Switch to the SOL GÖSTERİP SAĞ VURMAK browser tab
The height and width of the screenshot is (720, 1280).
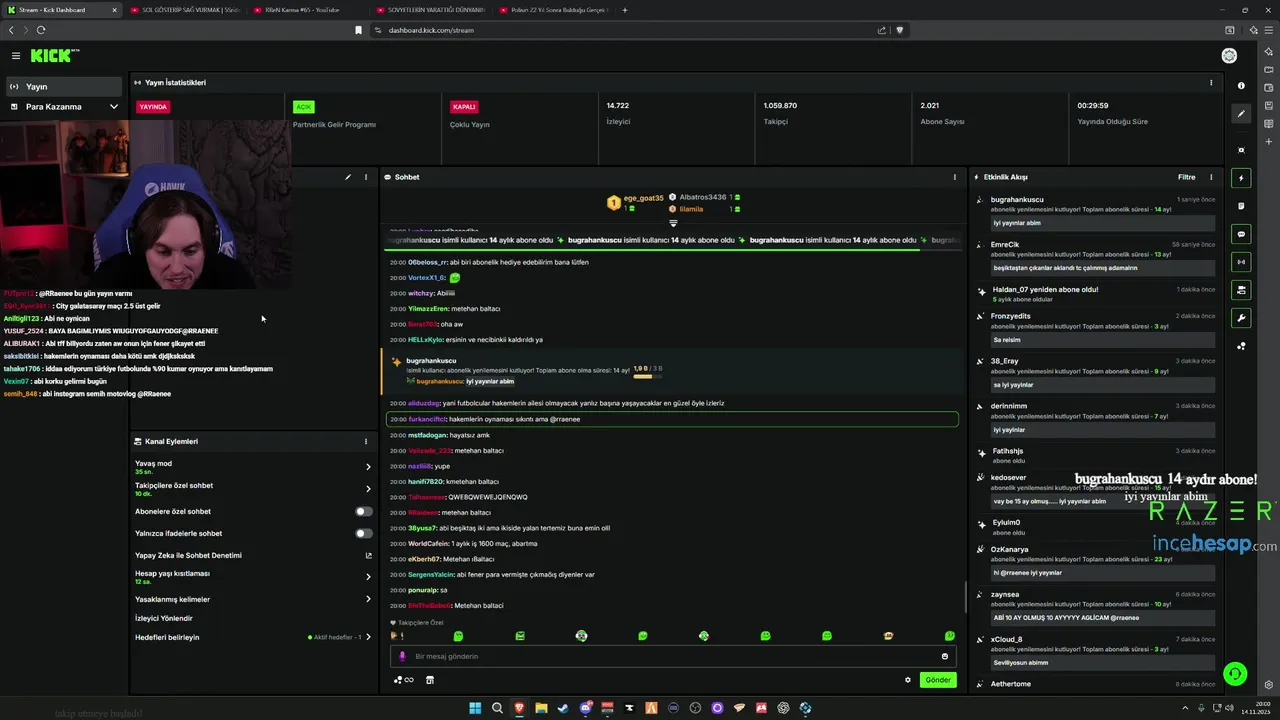[185, 10]
